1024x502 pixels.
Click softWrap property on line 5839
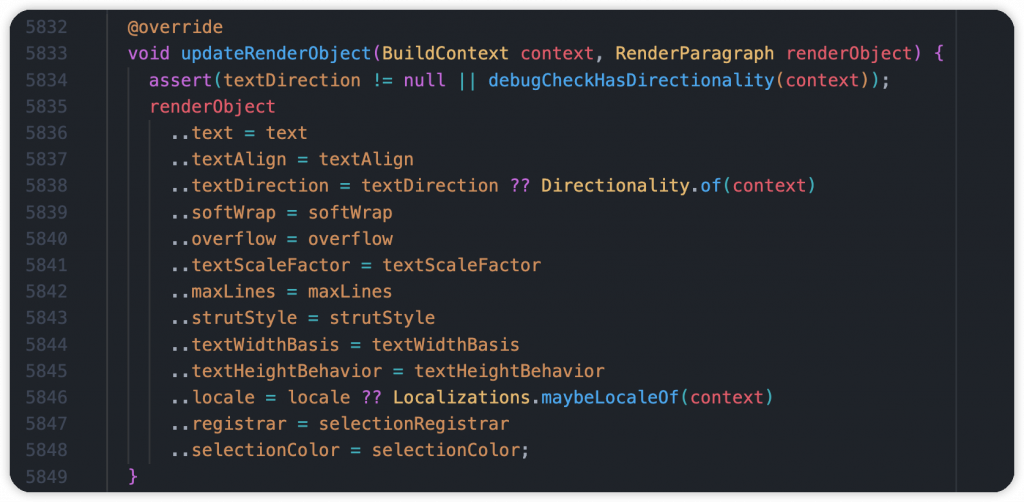[234, 213]
